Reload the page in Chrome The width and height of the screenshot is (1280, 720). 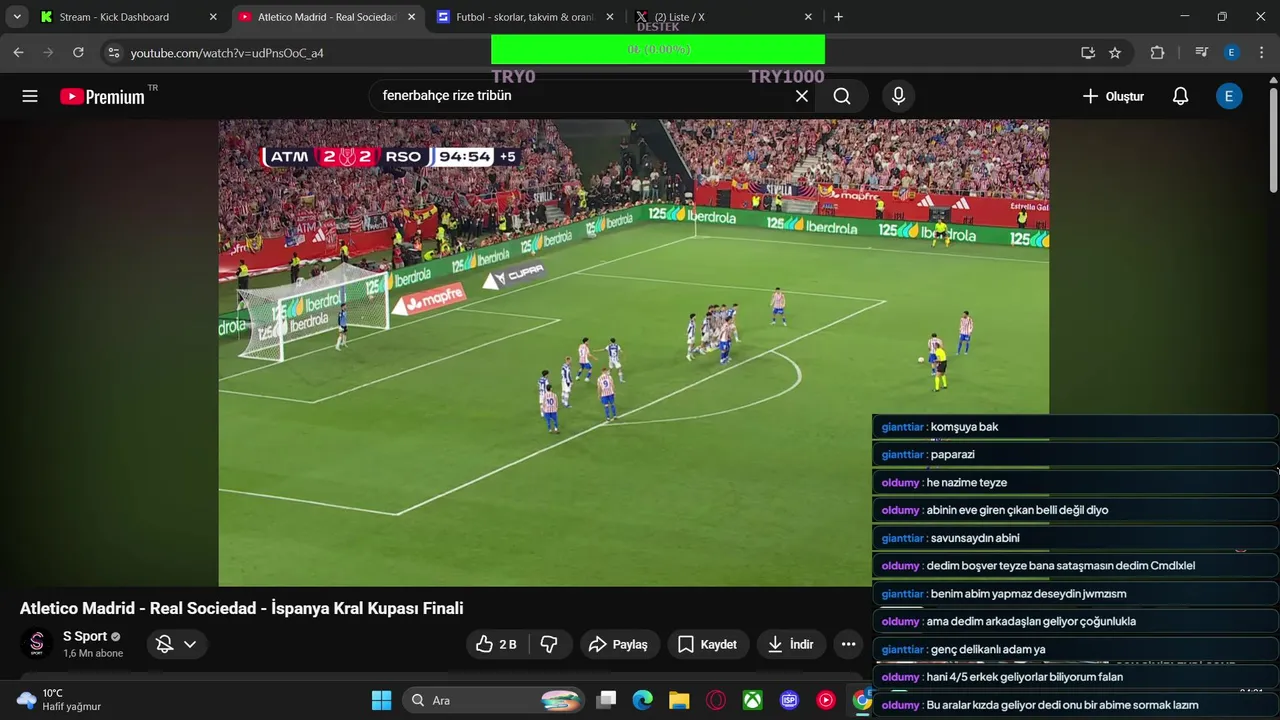pos(78,52)
